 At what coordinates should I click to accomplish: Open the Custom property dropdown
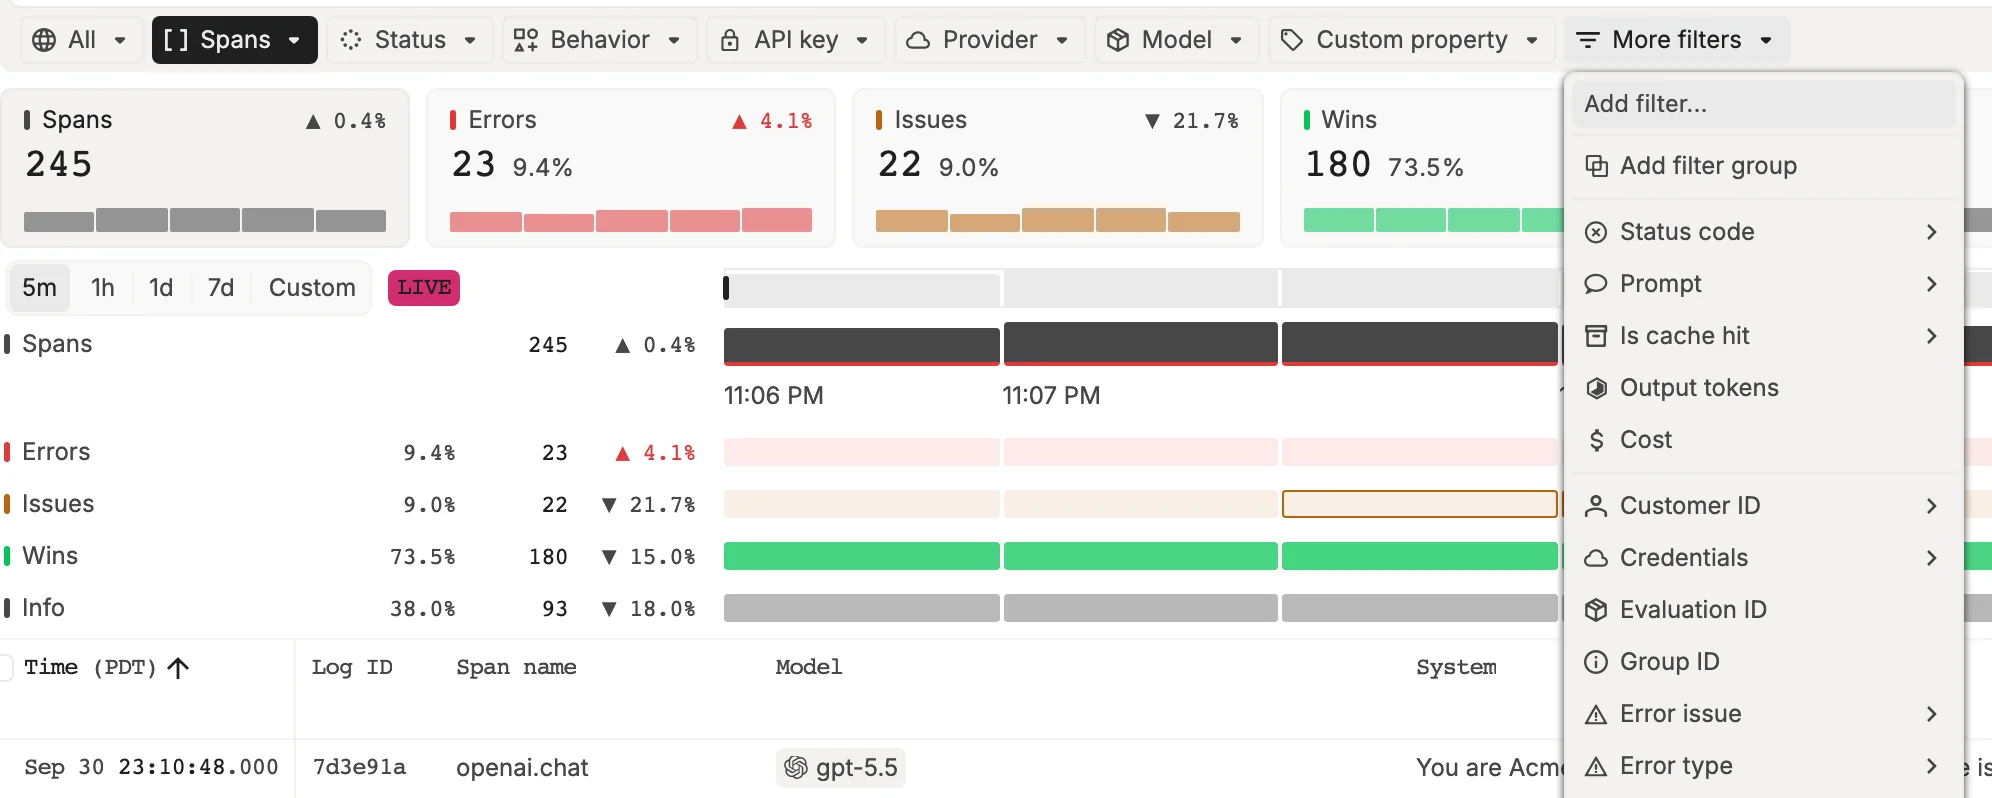[1411, 40]
